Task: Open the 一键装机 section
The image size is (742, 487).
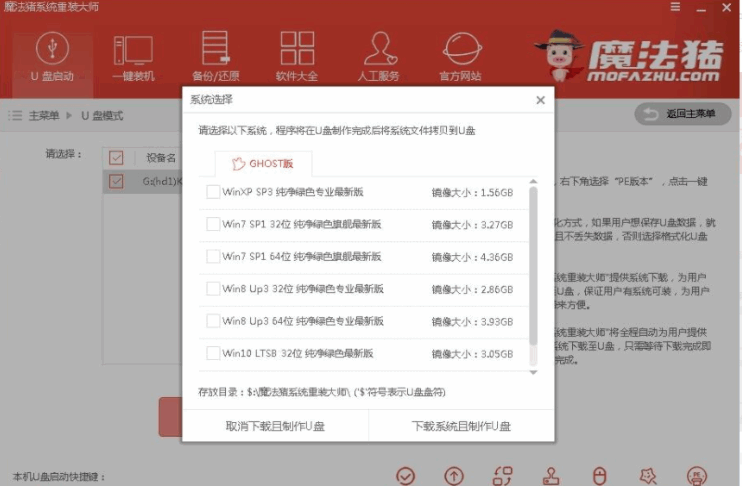Action: click(133, 58)
